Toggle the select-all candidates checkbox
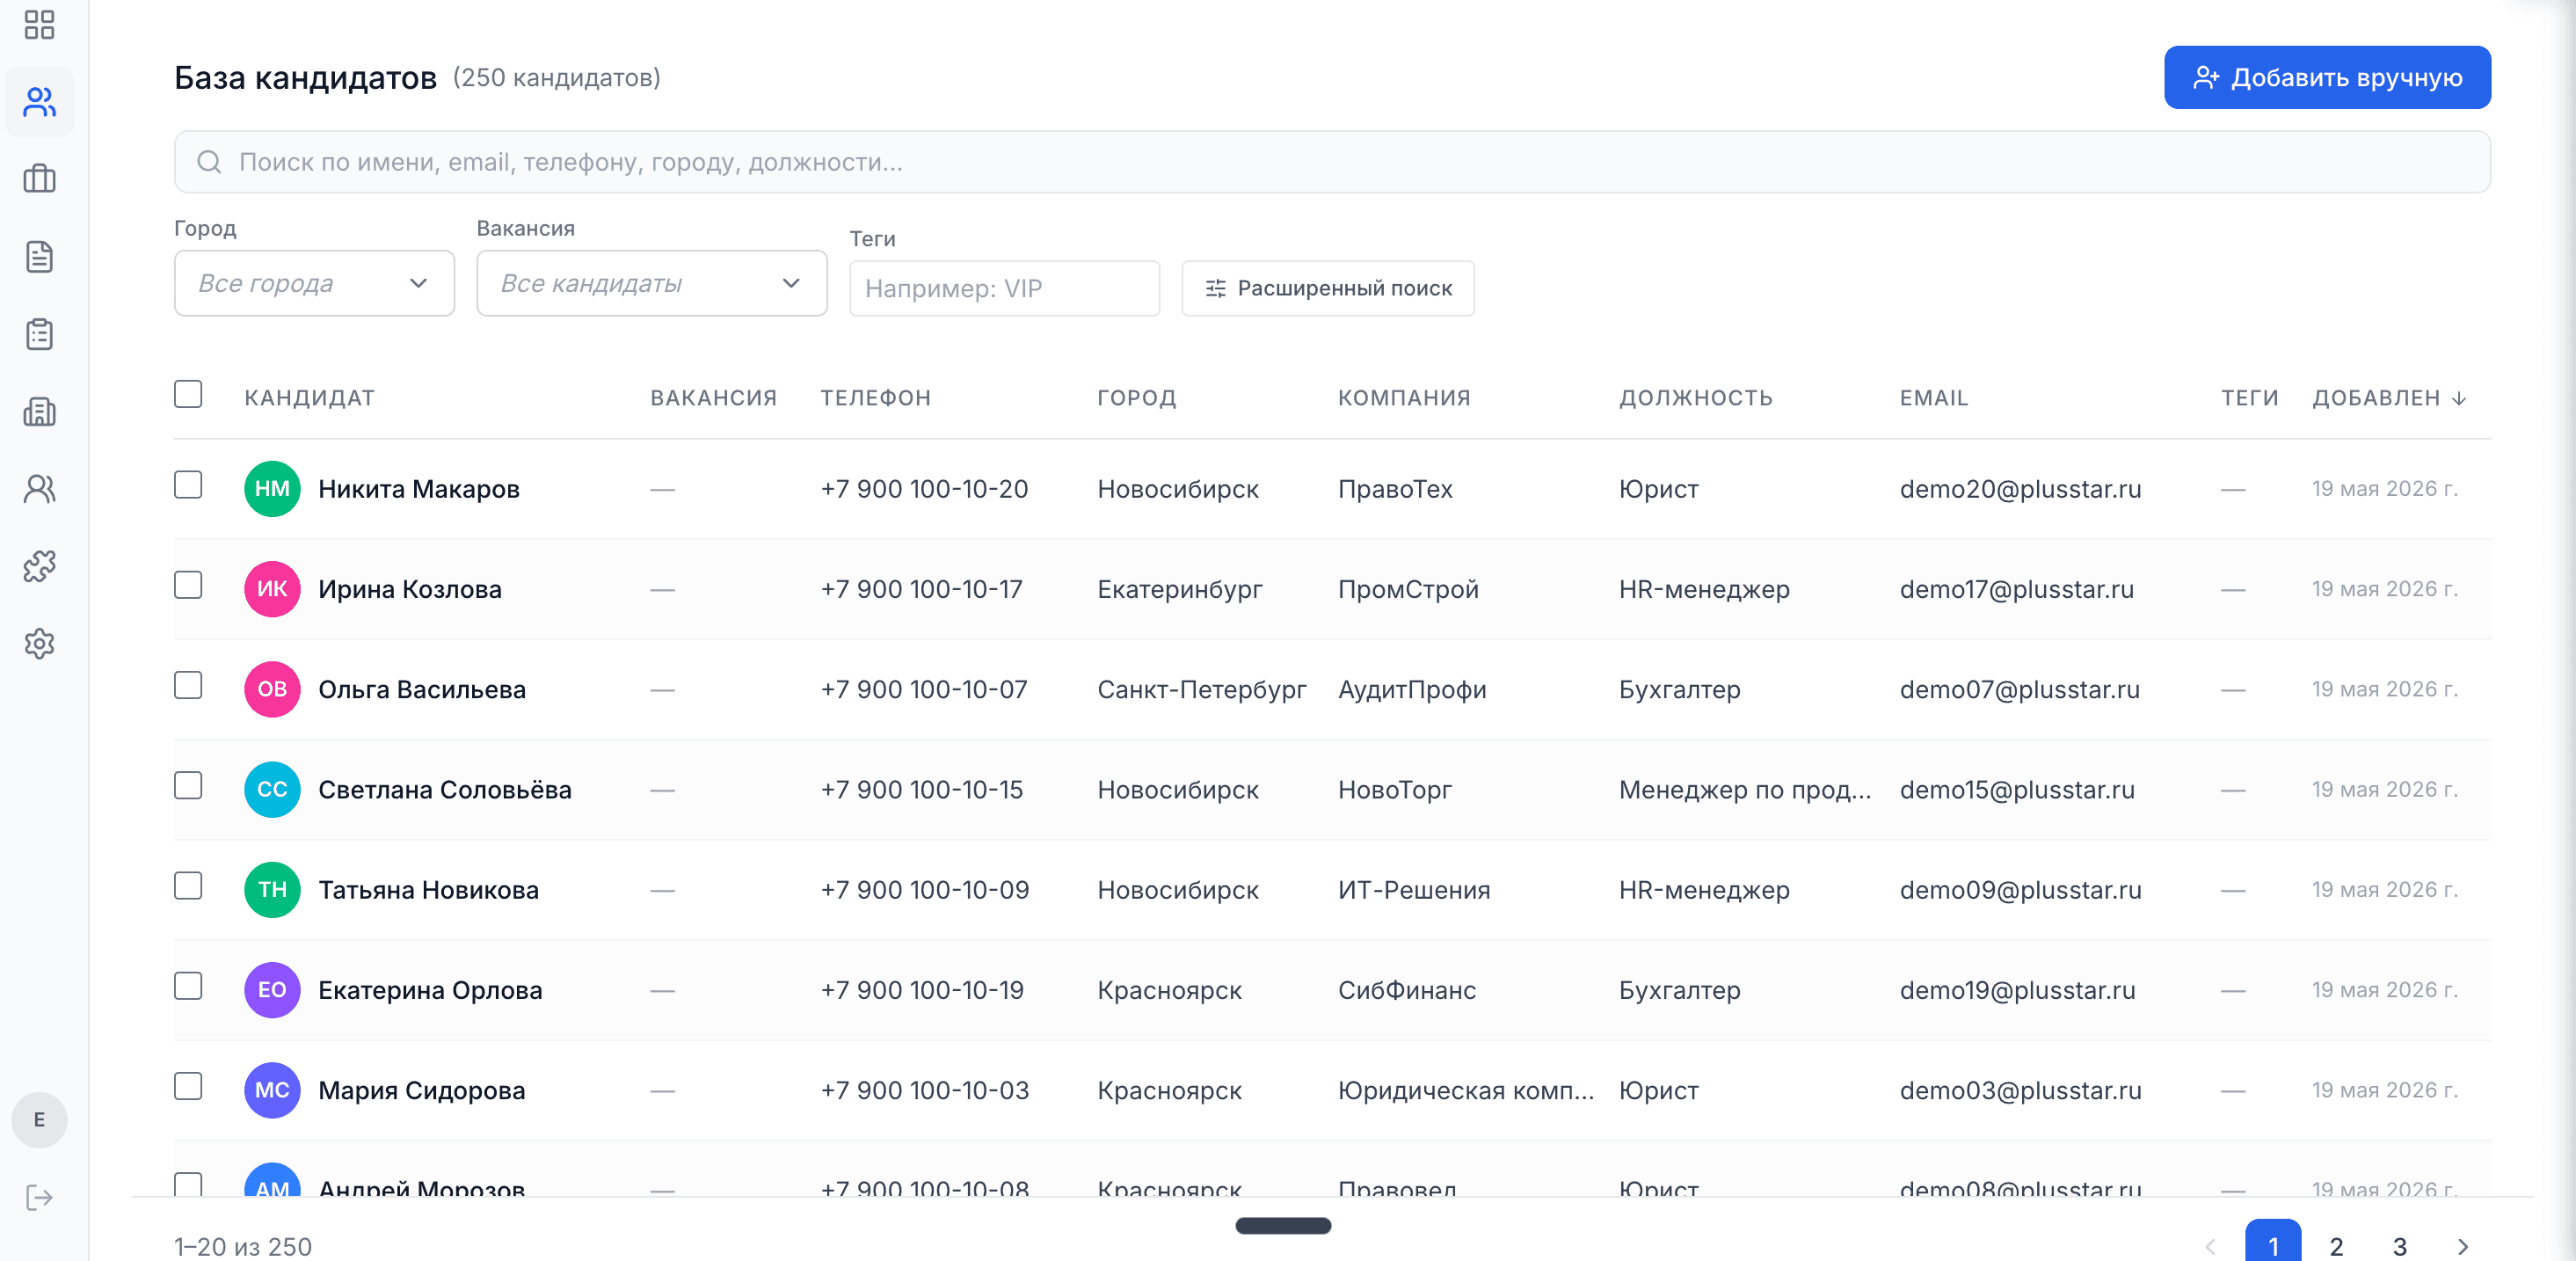The height and width of the screenshot is (1261, 2576). (188, 394)
